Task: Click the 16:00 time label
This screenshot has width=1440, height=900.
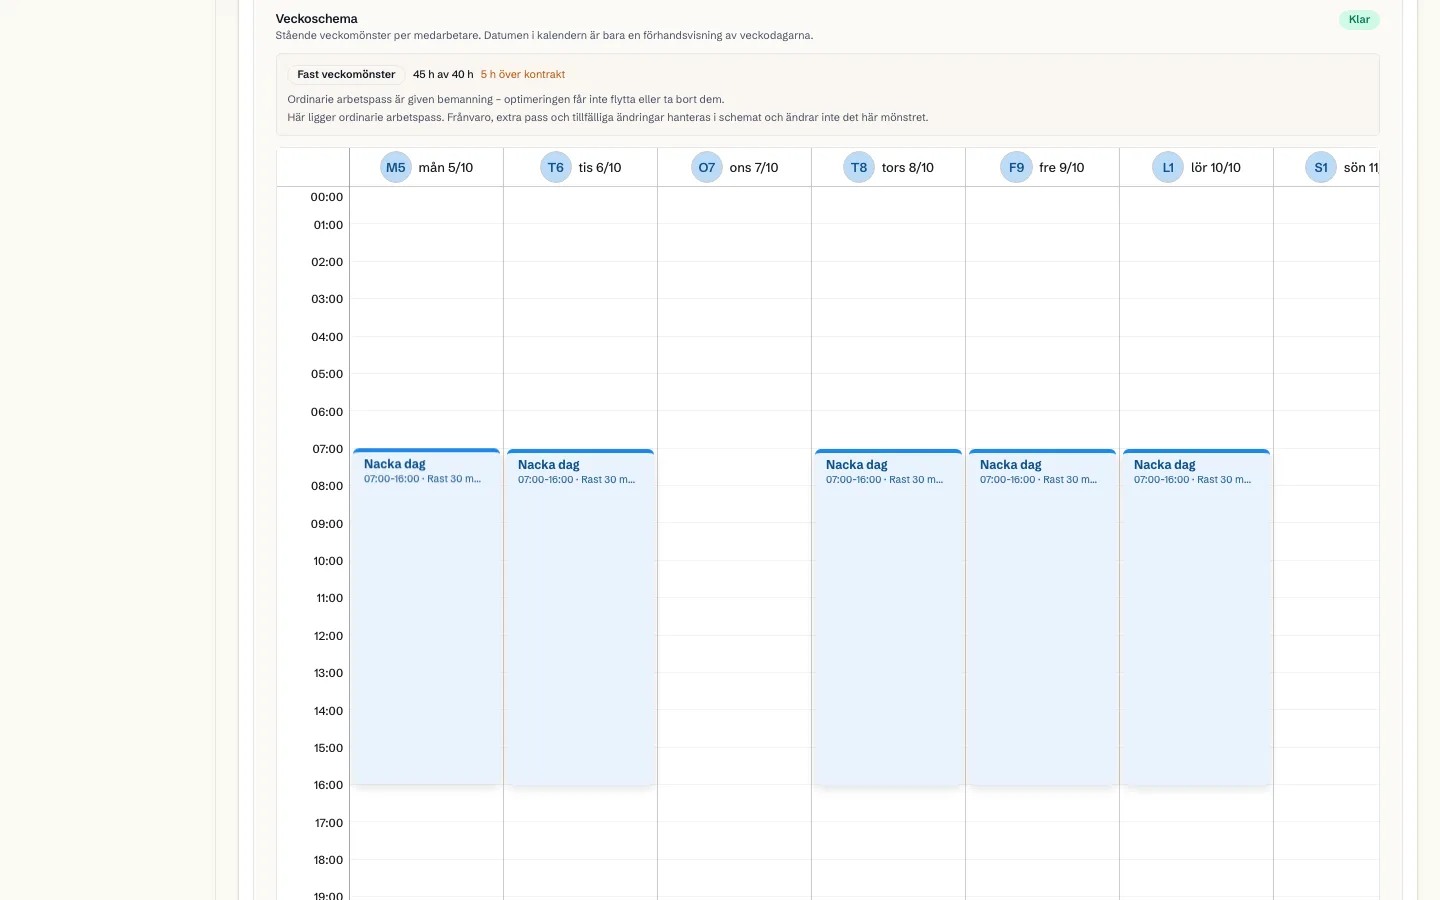Action: point(328,785)
